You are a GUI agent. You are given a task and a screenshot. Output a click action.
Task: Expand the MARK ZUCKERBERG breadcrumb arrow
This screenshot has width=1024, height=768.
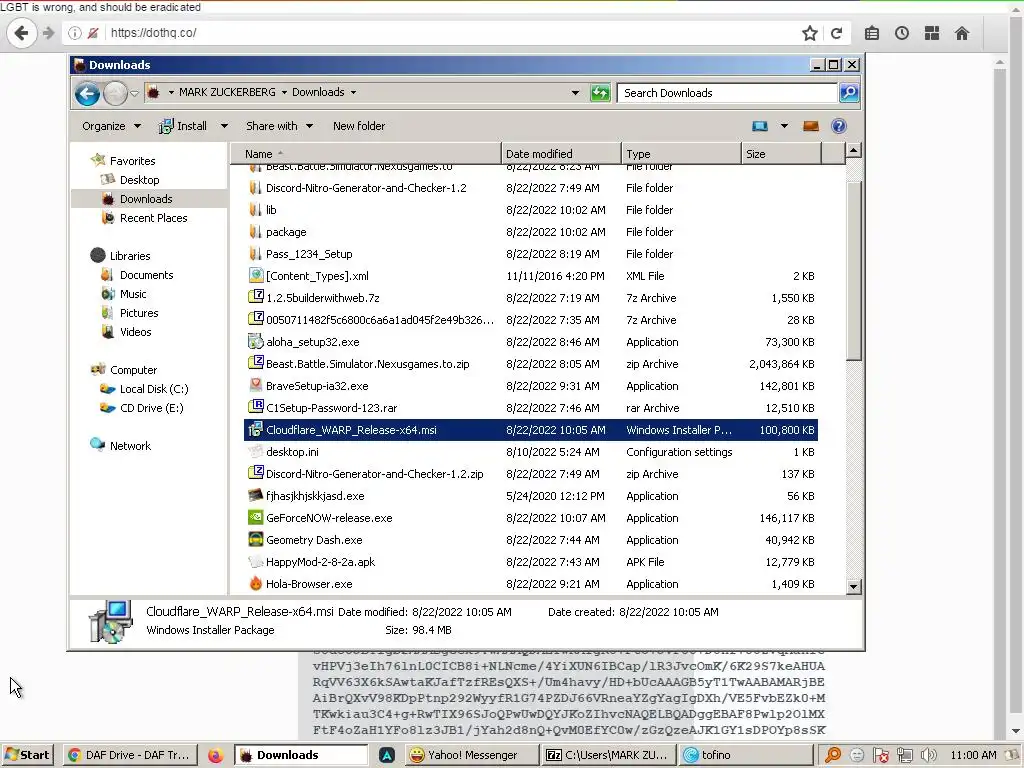tap(284, 93)
